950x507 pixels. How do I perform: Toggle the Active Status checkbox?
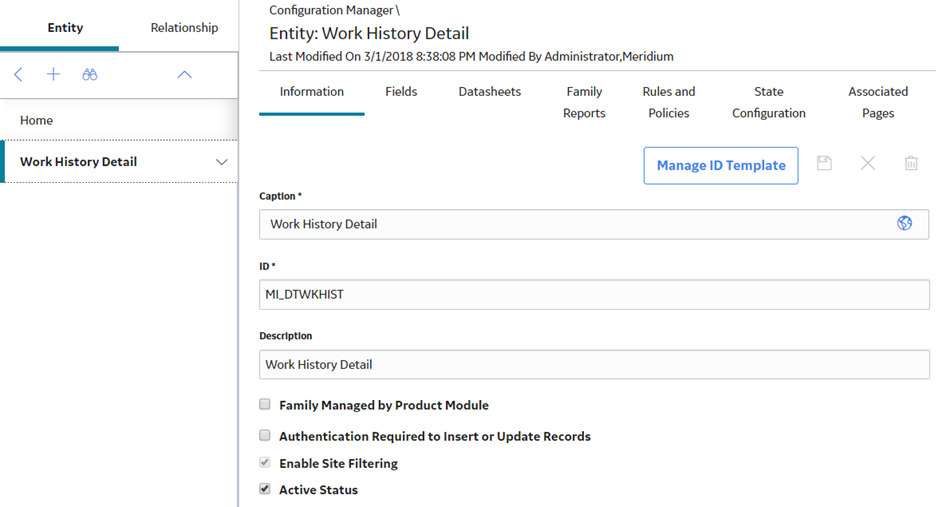coord(265,489)
